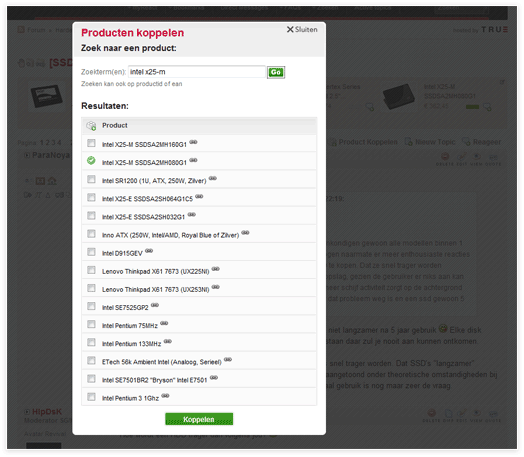Screen dimensions: 524x457
Task: Tick the Intel Pentium 133MHz checkbox
Action: pyautogui.click(x=91, y=342)
